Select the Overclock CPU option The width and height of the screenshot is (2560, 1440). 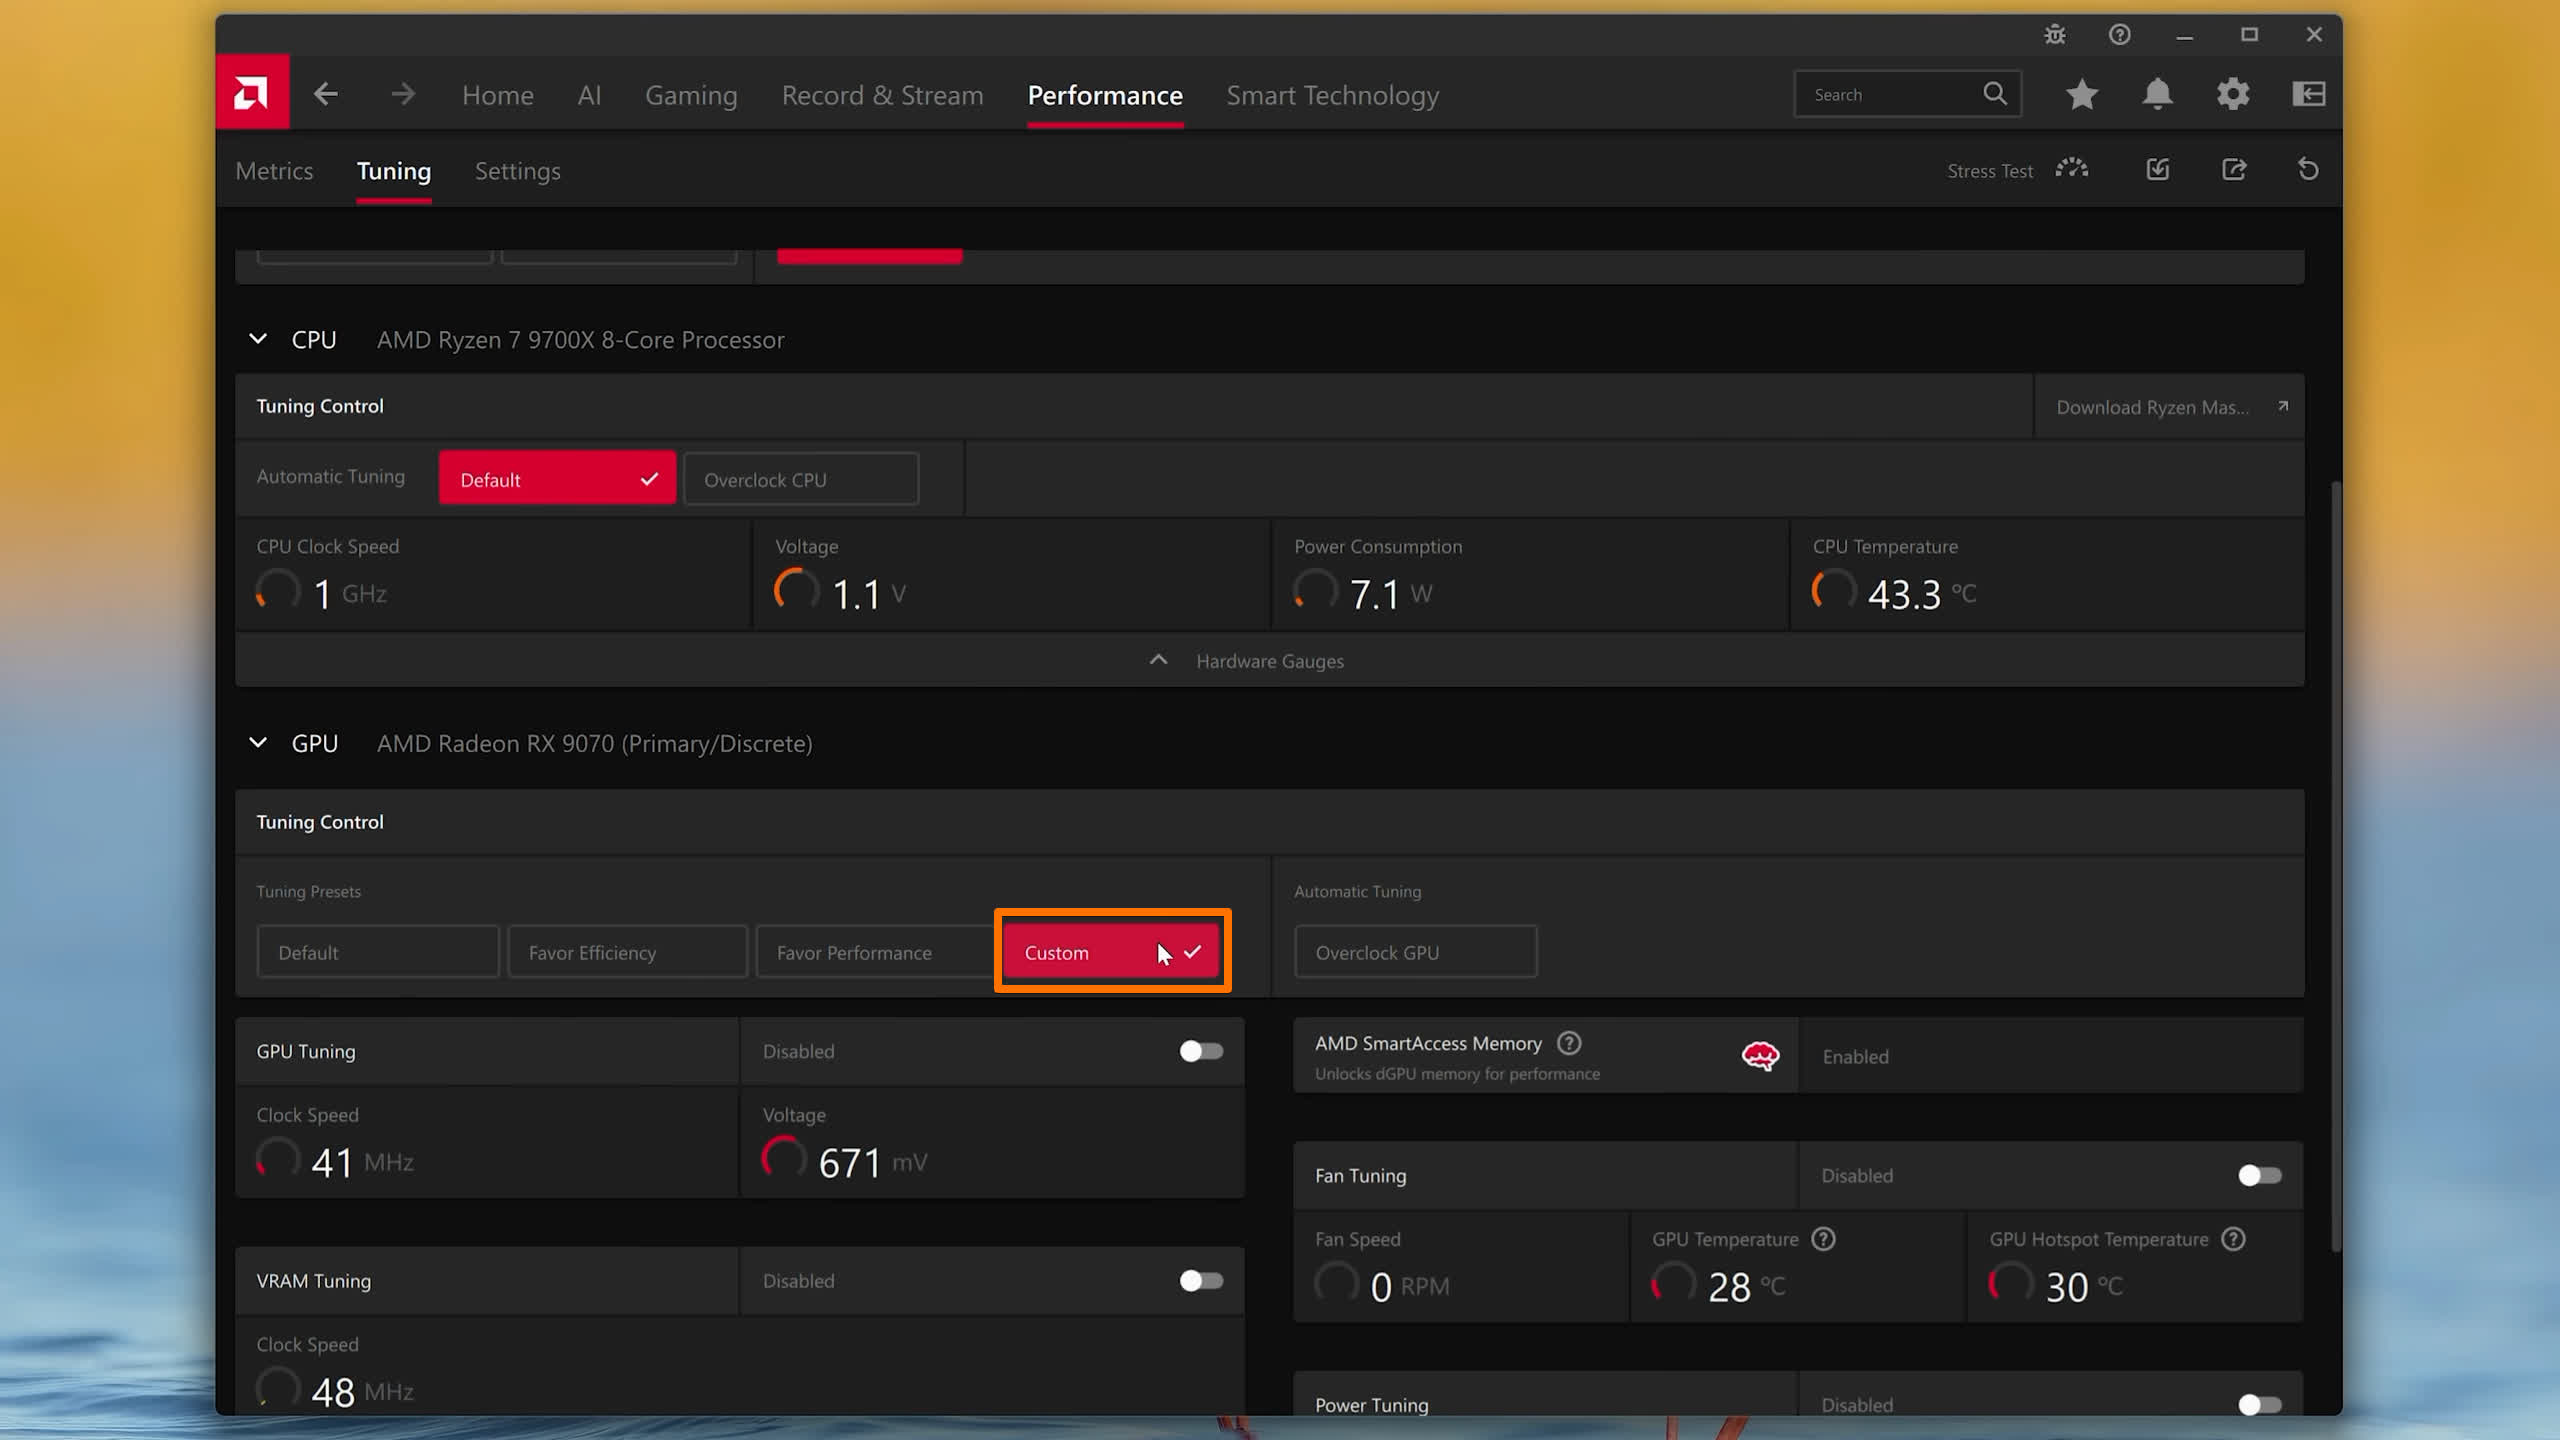[801, 479]
